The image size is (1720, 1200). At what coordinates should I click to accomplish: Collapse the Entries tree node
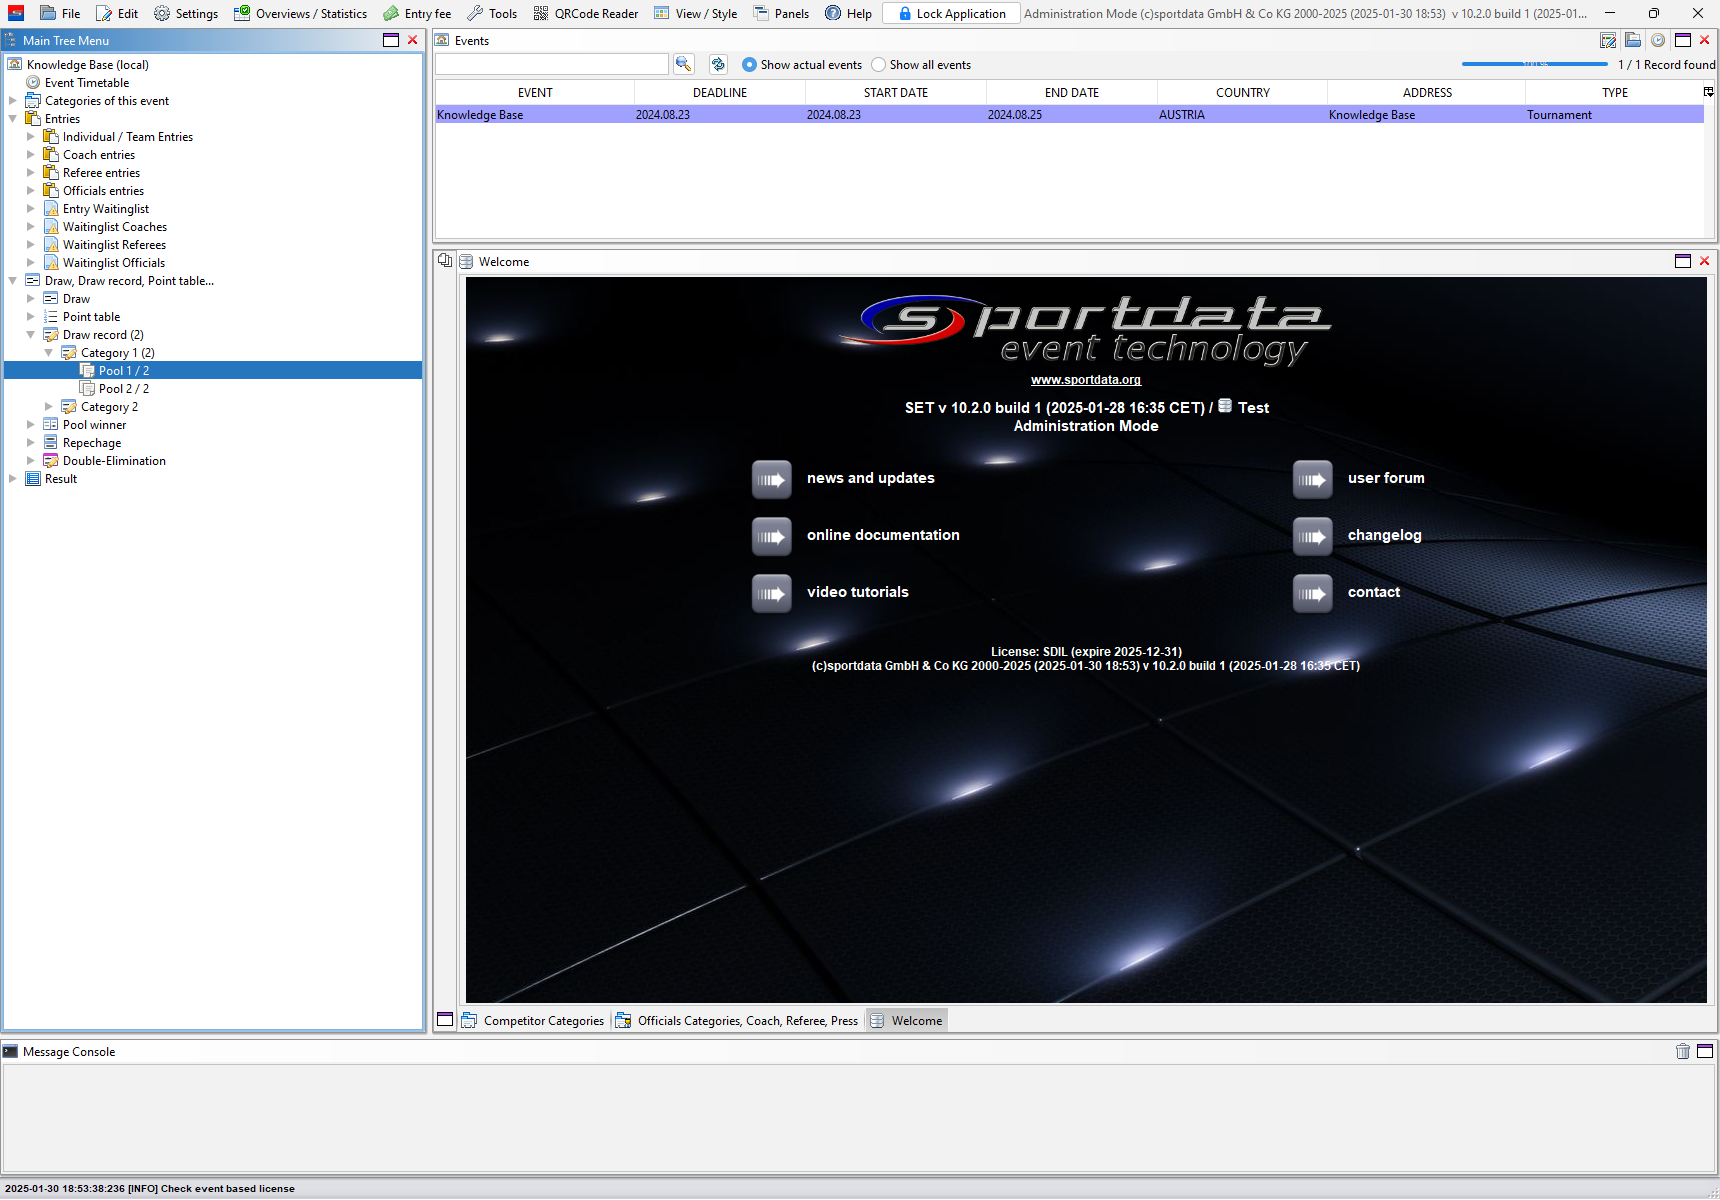(13, 119)
